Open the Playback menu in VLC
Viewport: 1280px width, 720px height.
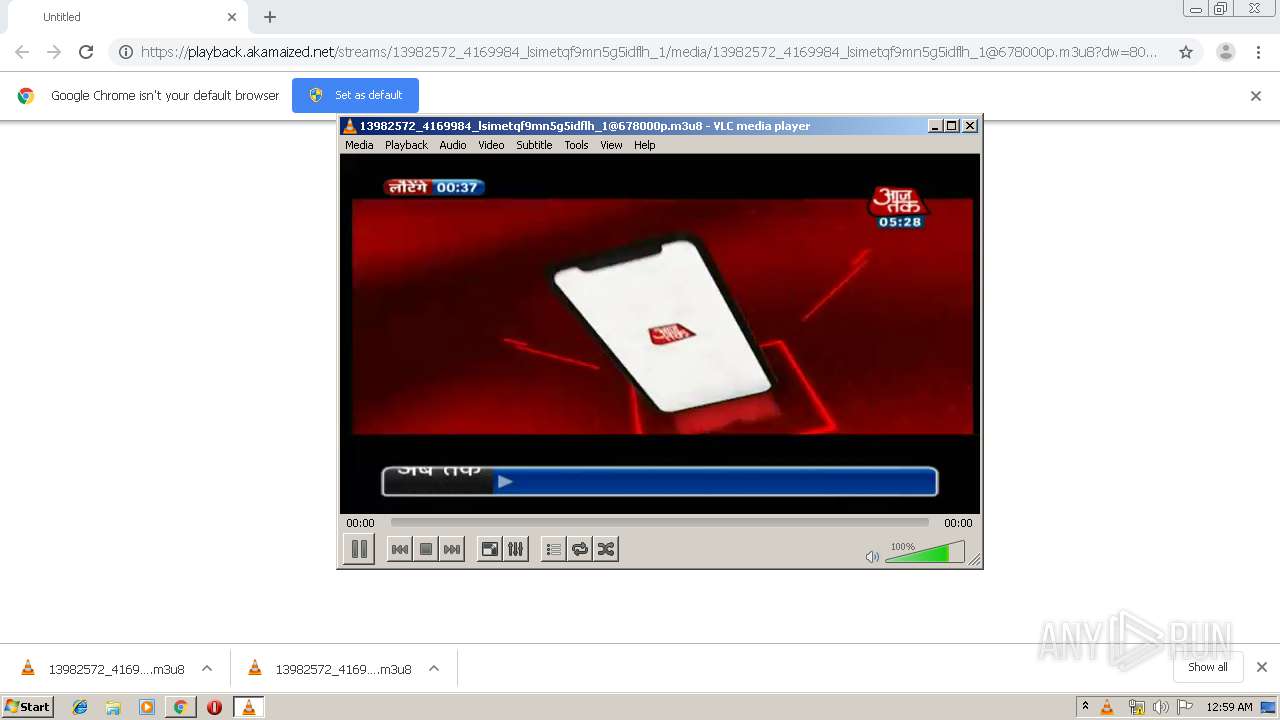click(x=406, y=145)
